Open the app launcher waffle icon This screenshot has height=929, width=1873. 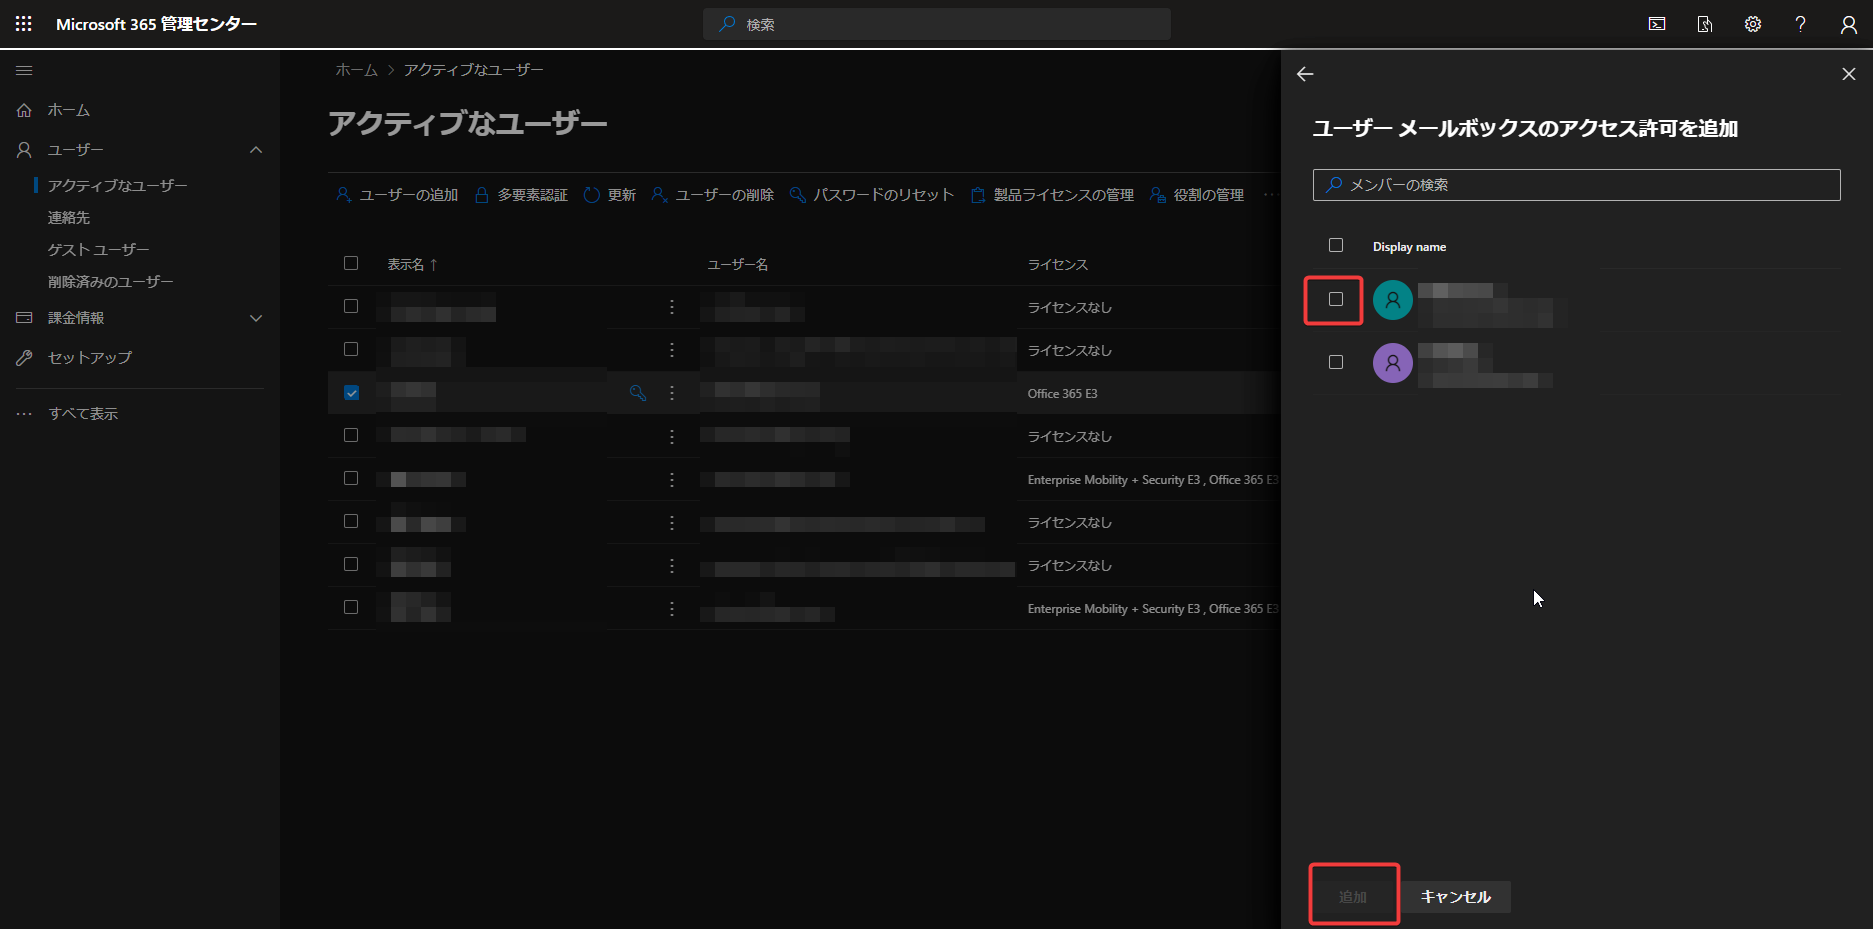point(24,24)
